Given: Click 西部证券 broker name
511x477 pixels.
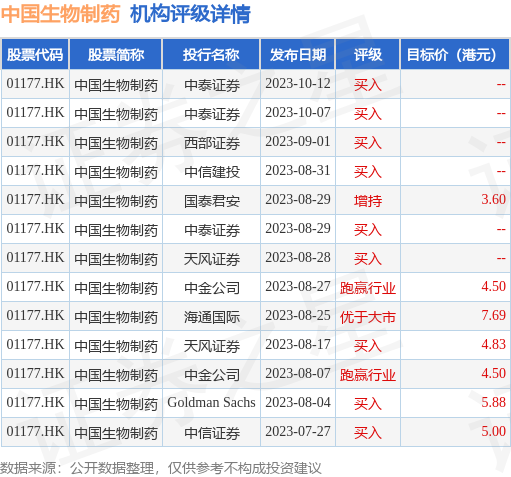Looking at the screenshot, I should point(212,143).
